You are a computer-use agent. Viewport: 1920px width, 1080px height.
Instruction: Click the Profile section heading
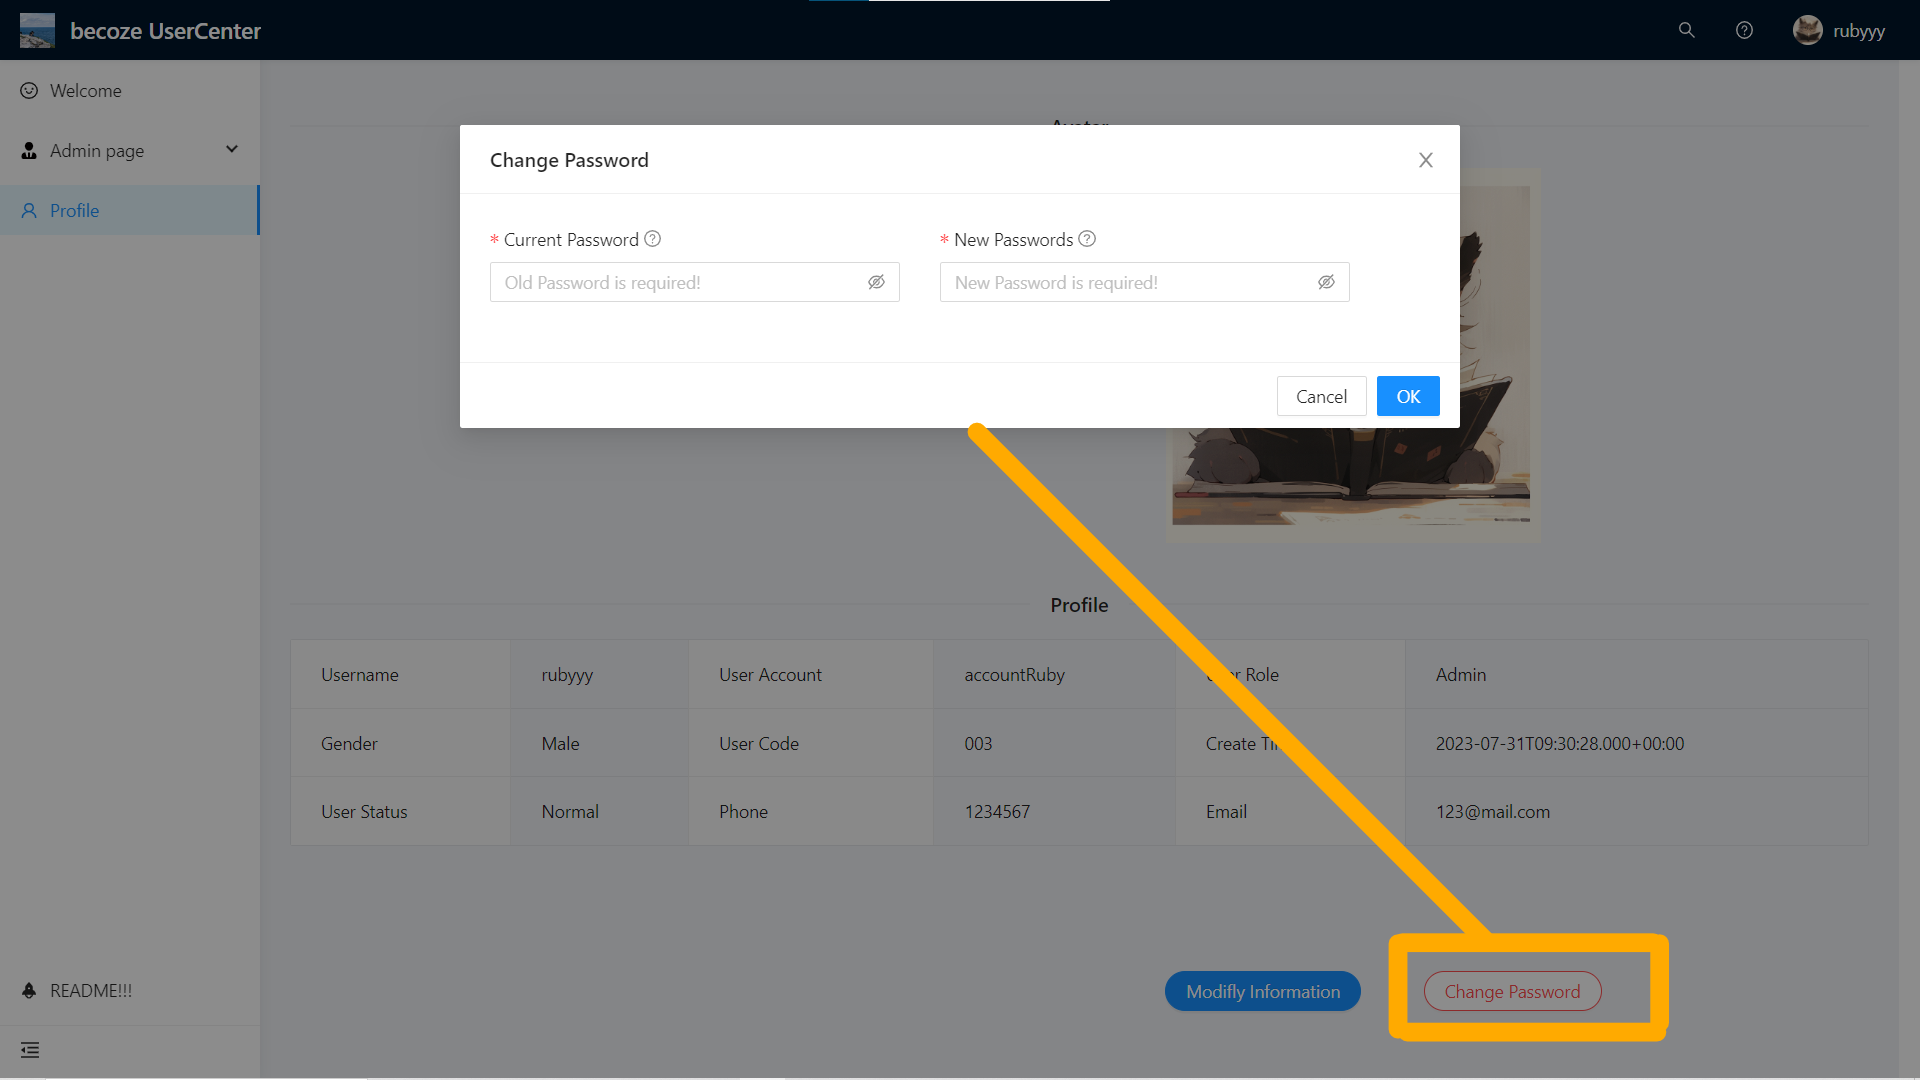click(1079, 605)
